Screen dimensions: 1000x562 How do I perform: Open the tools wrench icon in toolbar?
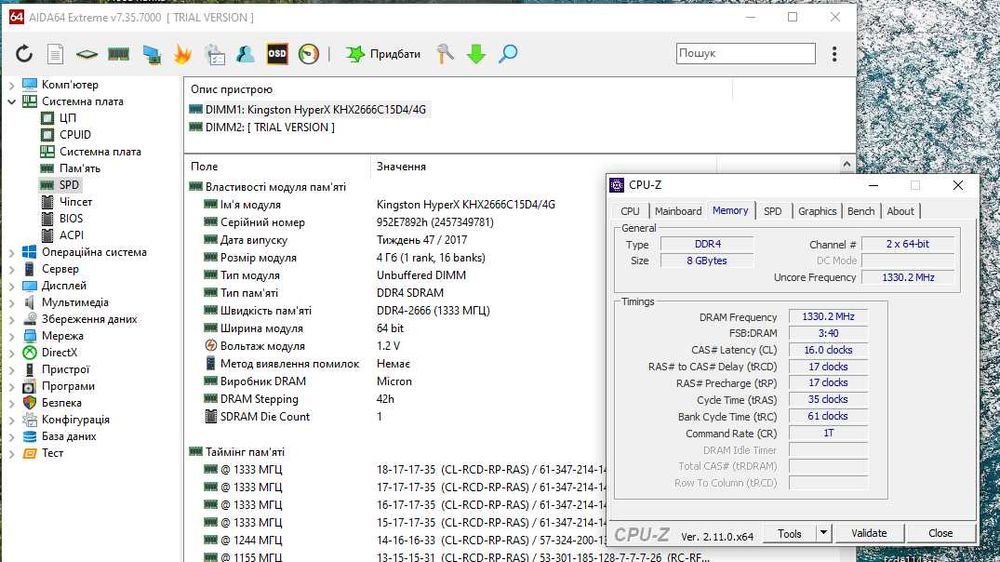(x=445, y=54)
